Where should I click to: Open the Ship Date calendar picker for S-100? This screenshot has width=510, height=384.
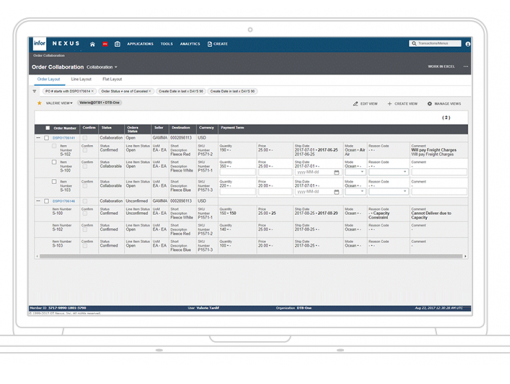click(337, 172)
